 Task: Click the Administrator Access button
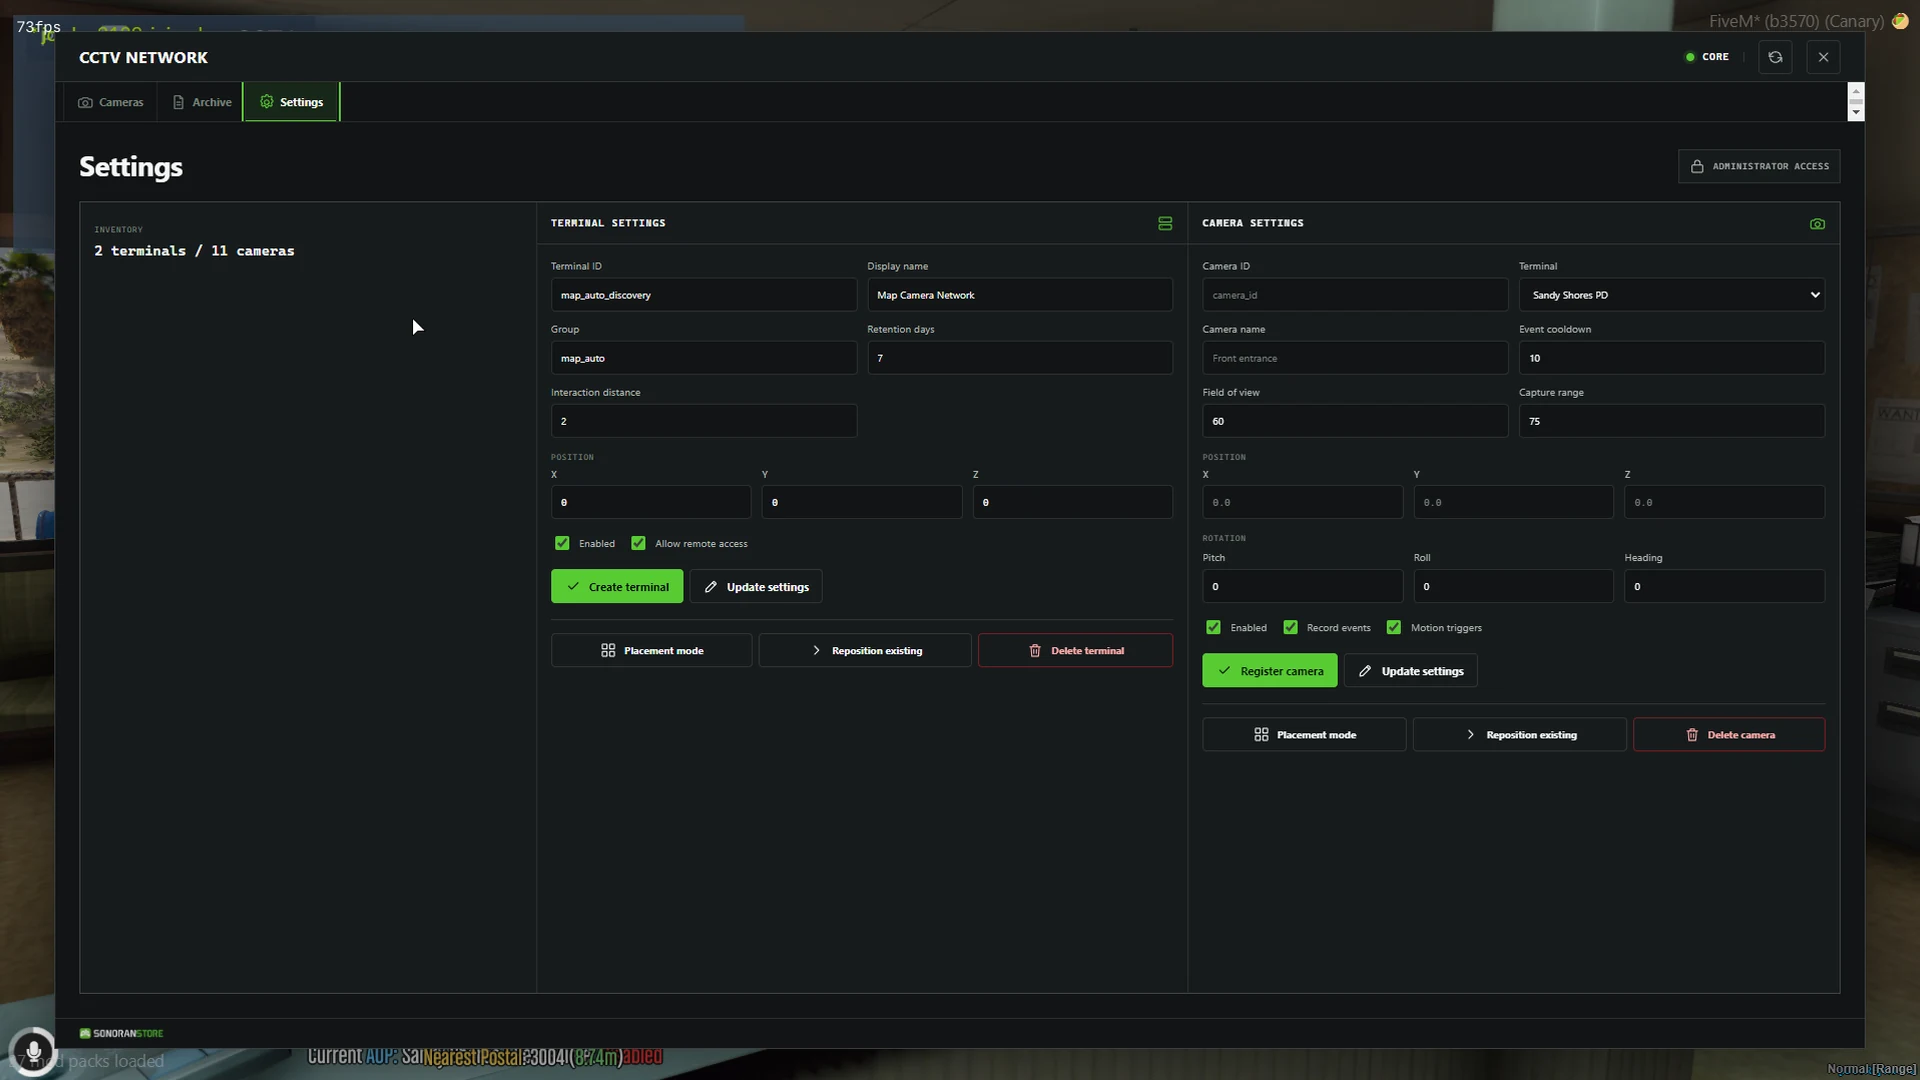[x=1759, y=166]
